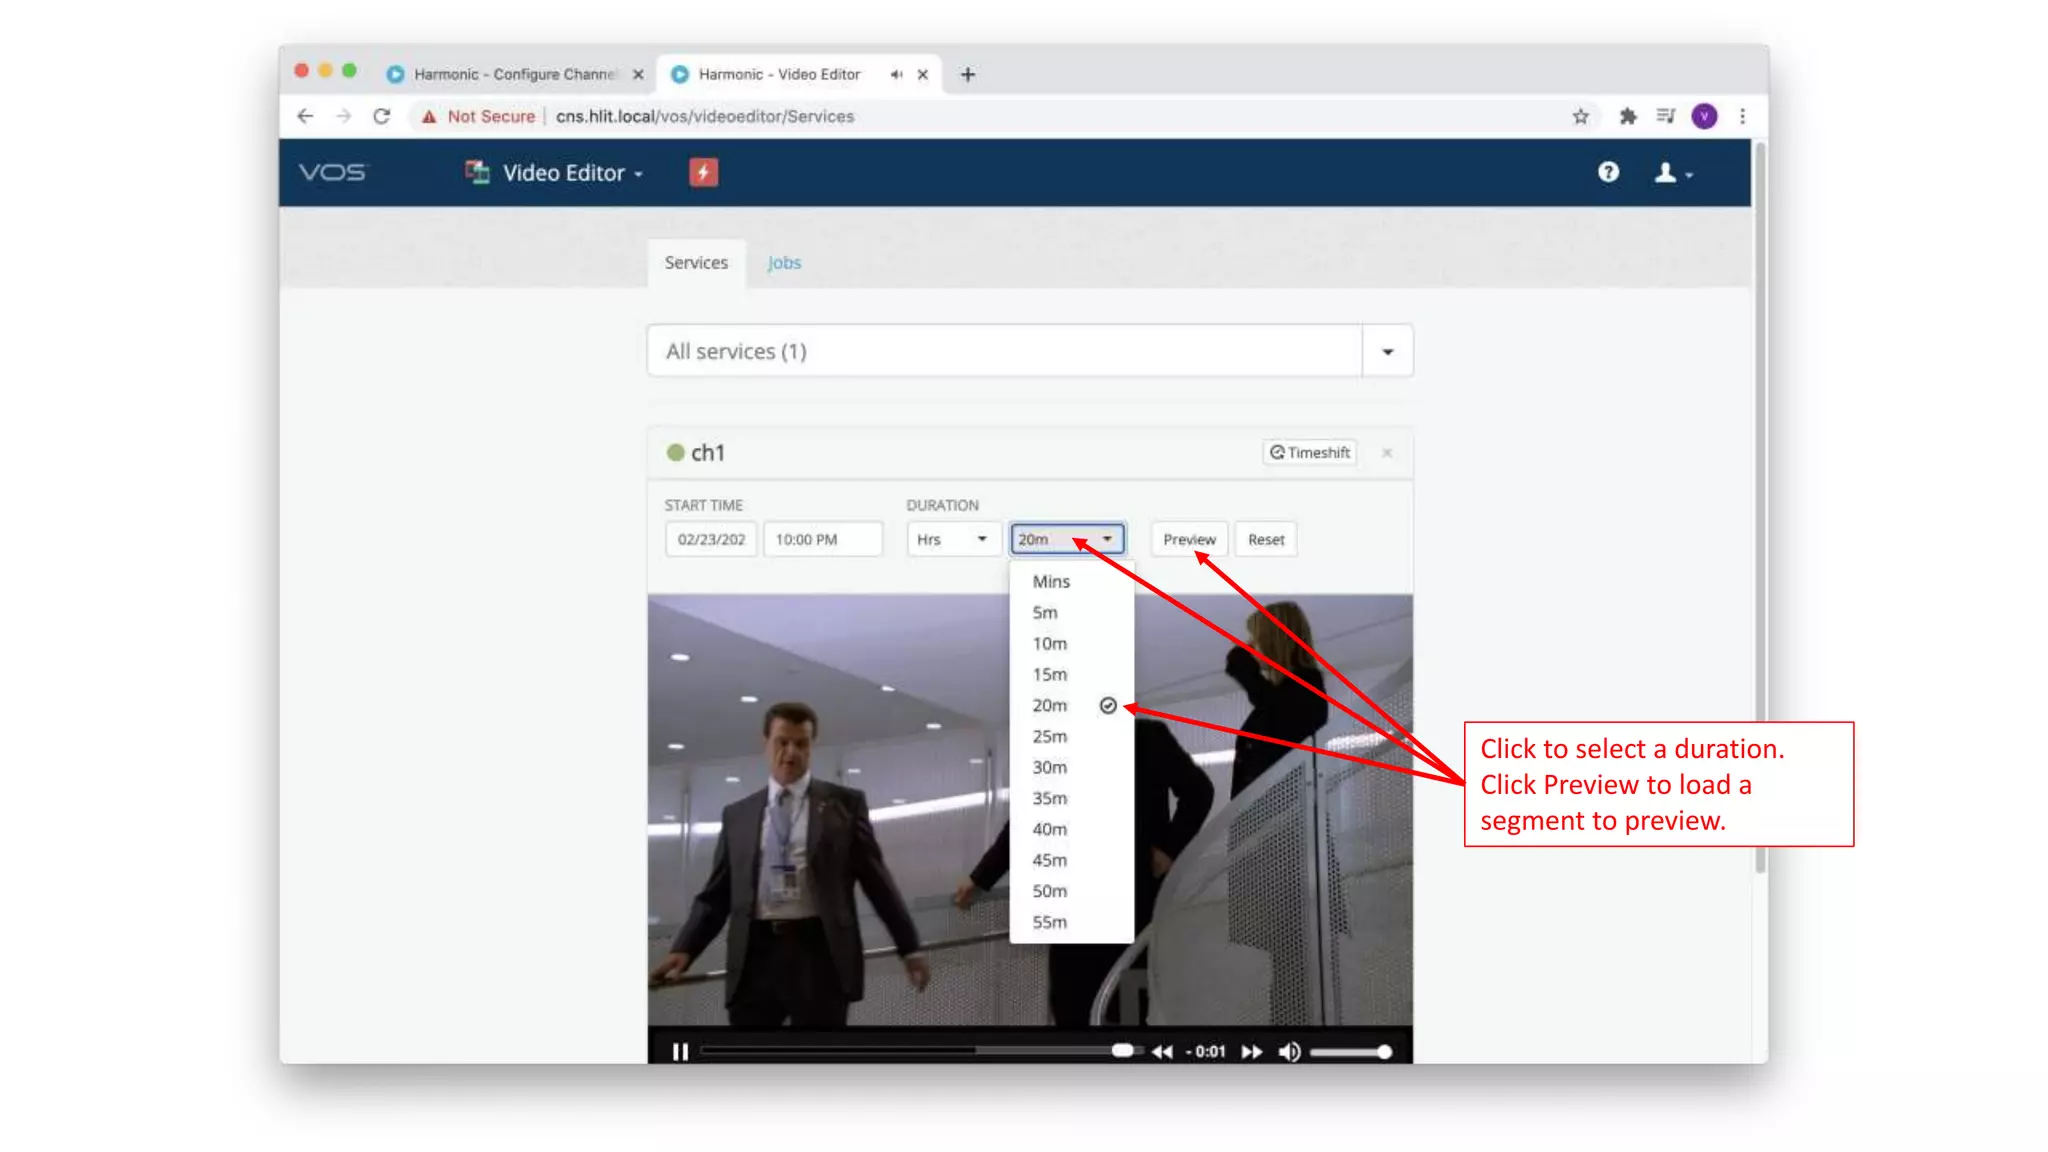2048x1152 pixels.
Task: Mute the video speaker icon
Action: point(1289,1051)
